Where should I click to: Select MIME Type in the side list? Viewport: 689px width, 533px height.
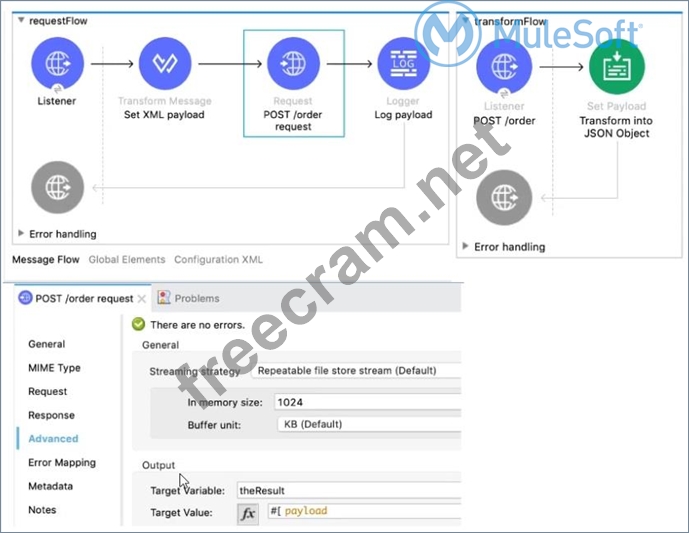point(54,368)
